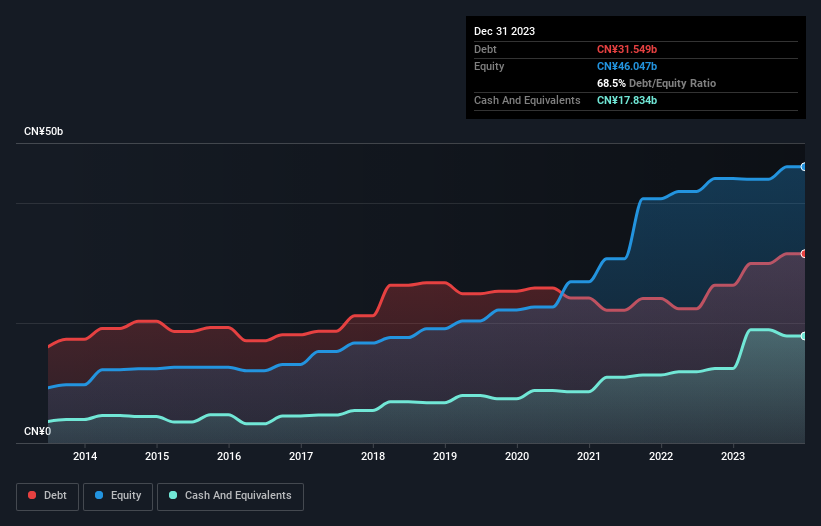The image size is (821, 526).
Task: Click the 2014 x-axis label
Action: (x=85, y=456)
